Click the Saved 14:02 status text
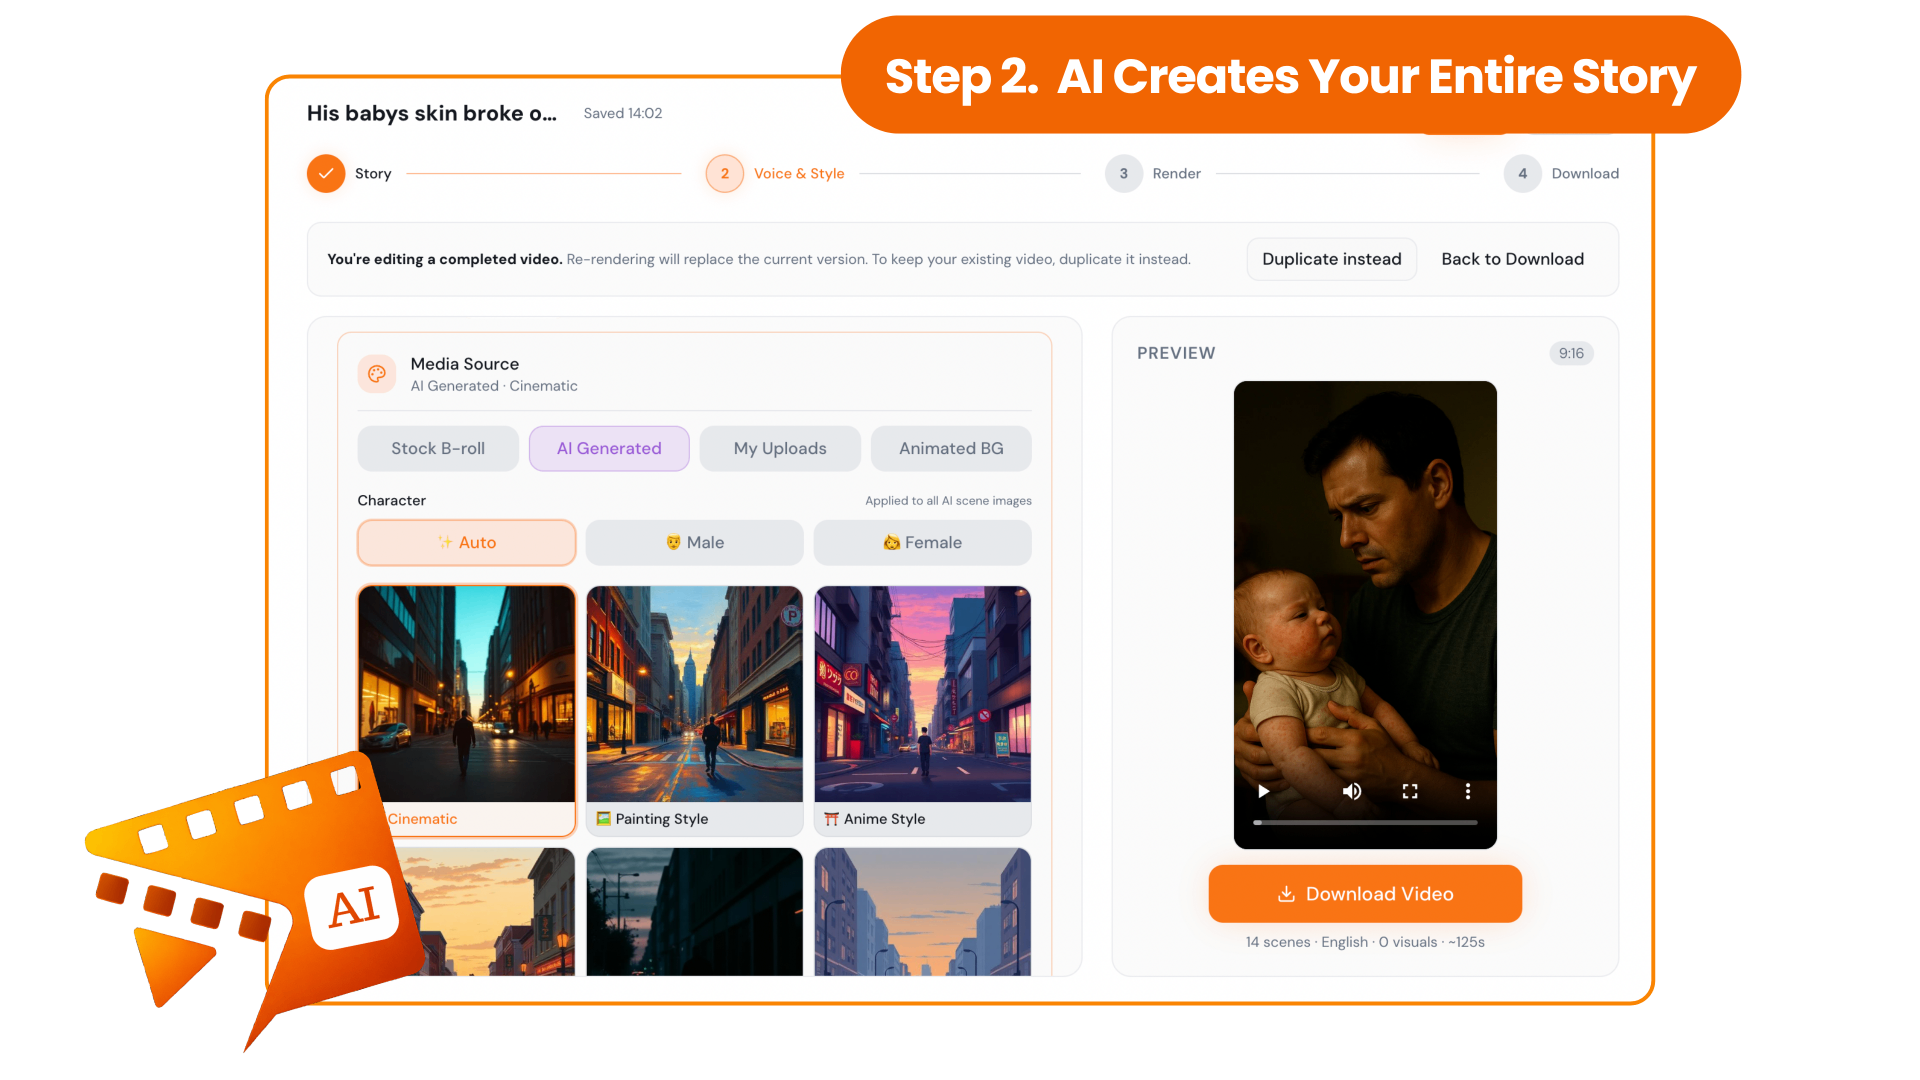Image resolution: width=1920 pixels, height=1080 pixels. (622, 113)
